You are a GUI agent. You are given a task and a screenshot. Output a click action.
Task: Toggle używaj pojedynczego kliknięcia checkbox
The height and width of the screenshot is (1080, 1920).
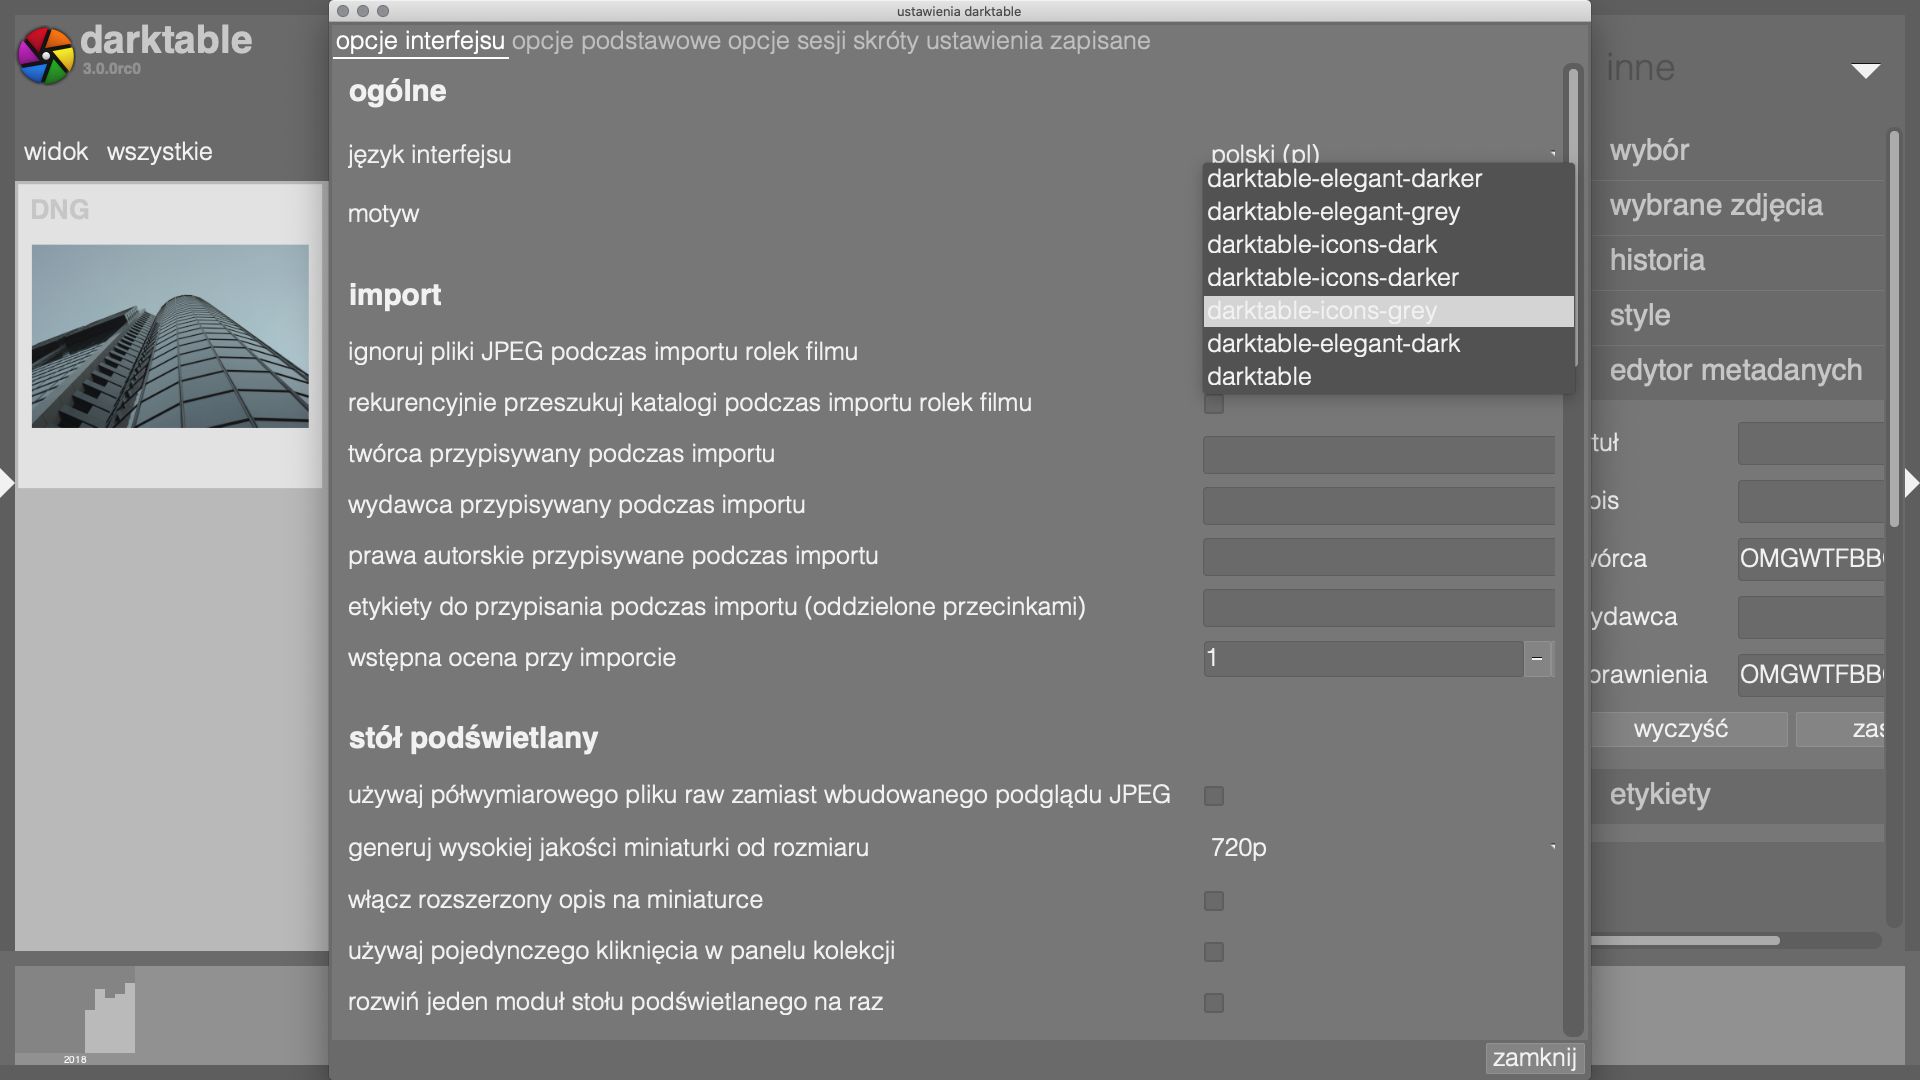point(1214,952)
